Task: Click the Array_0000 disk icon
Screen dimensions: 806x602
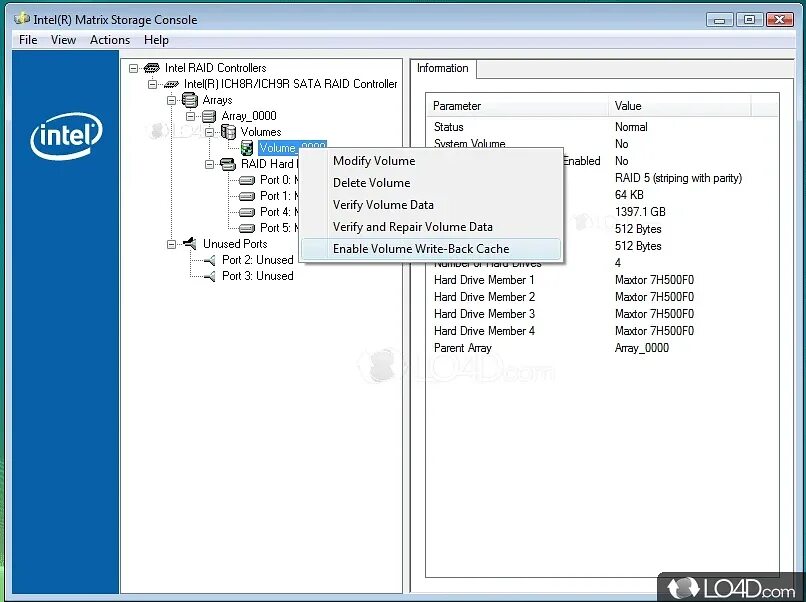Action: click(x=209, y=116)
